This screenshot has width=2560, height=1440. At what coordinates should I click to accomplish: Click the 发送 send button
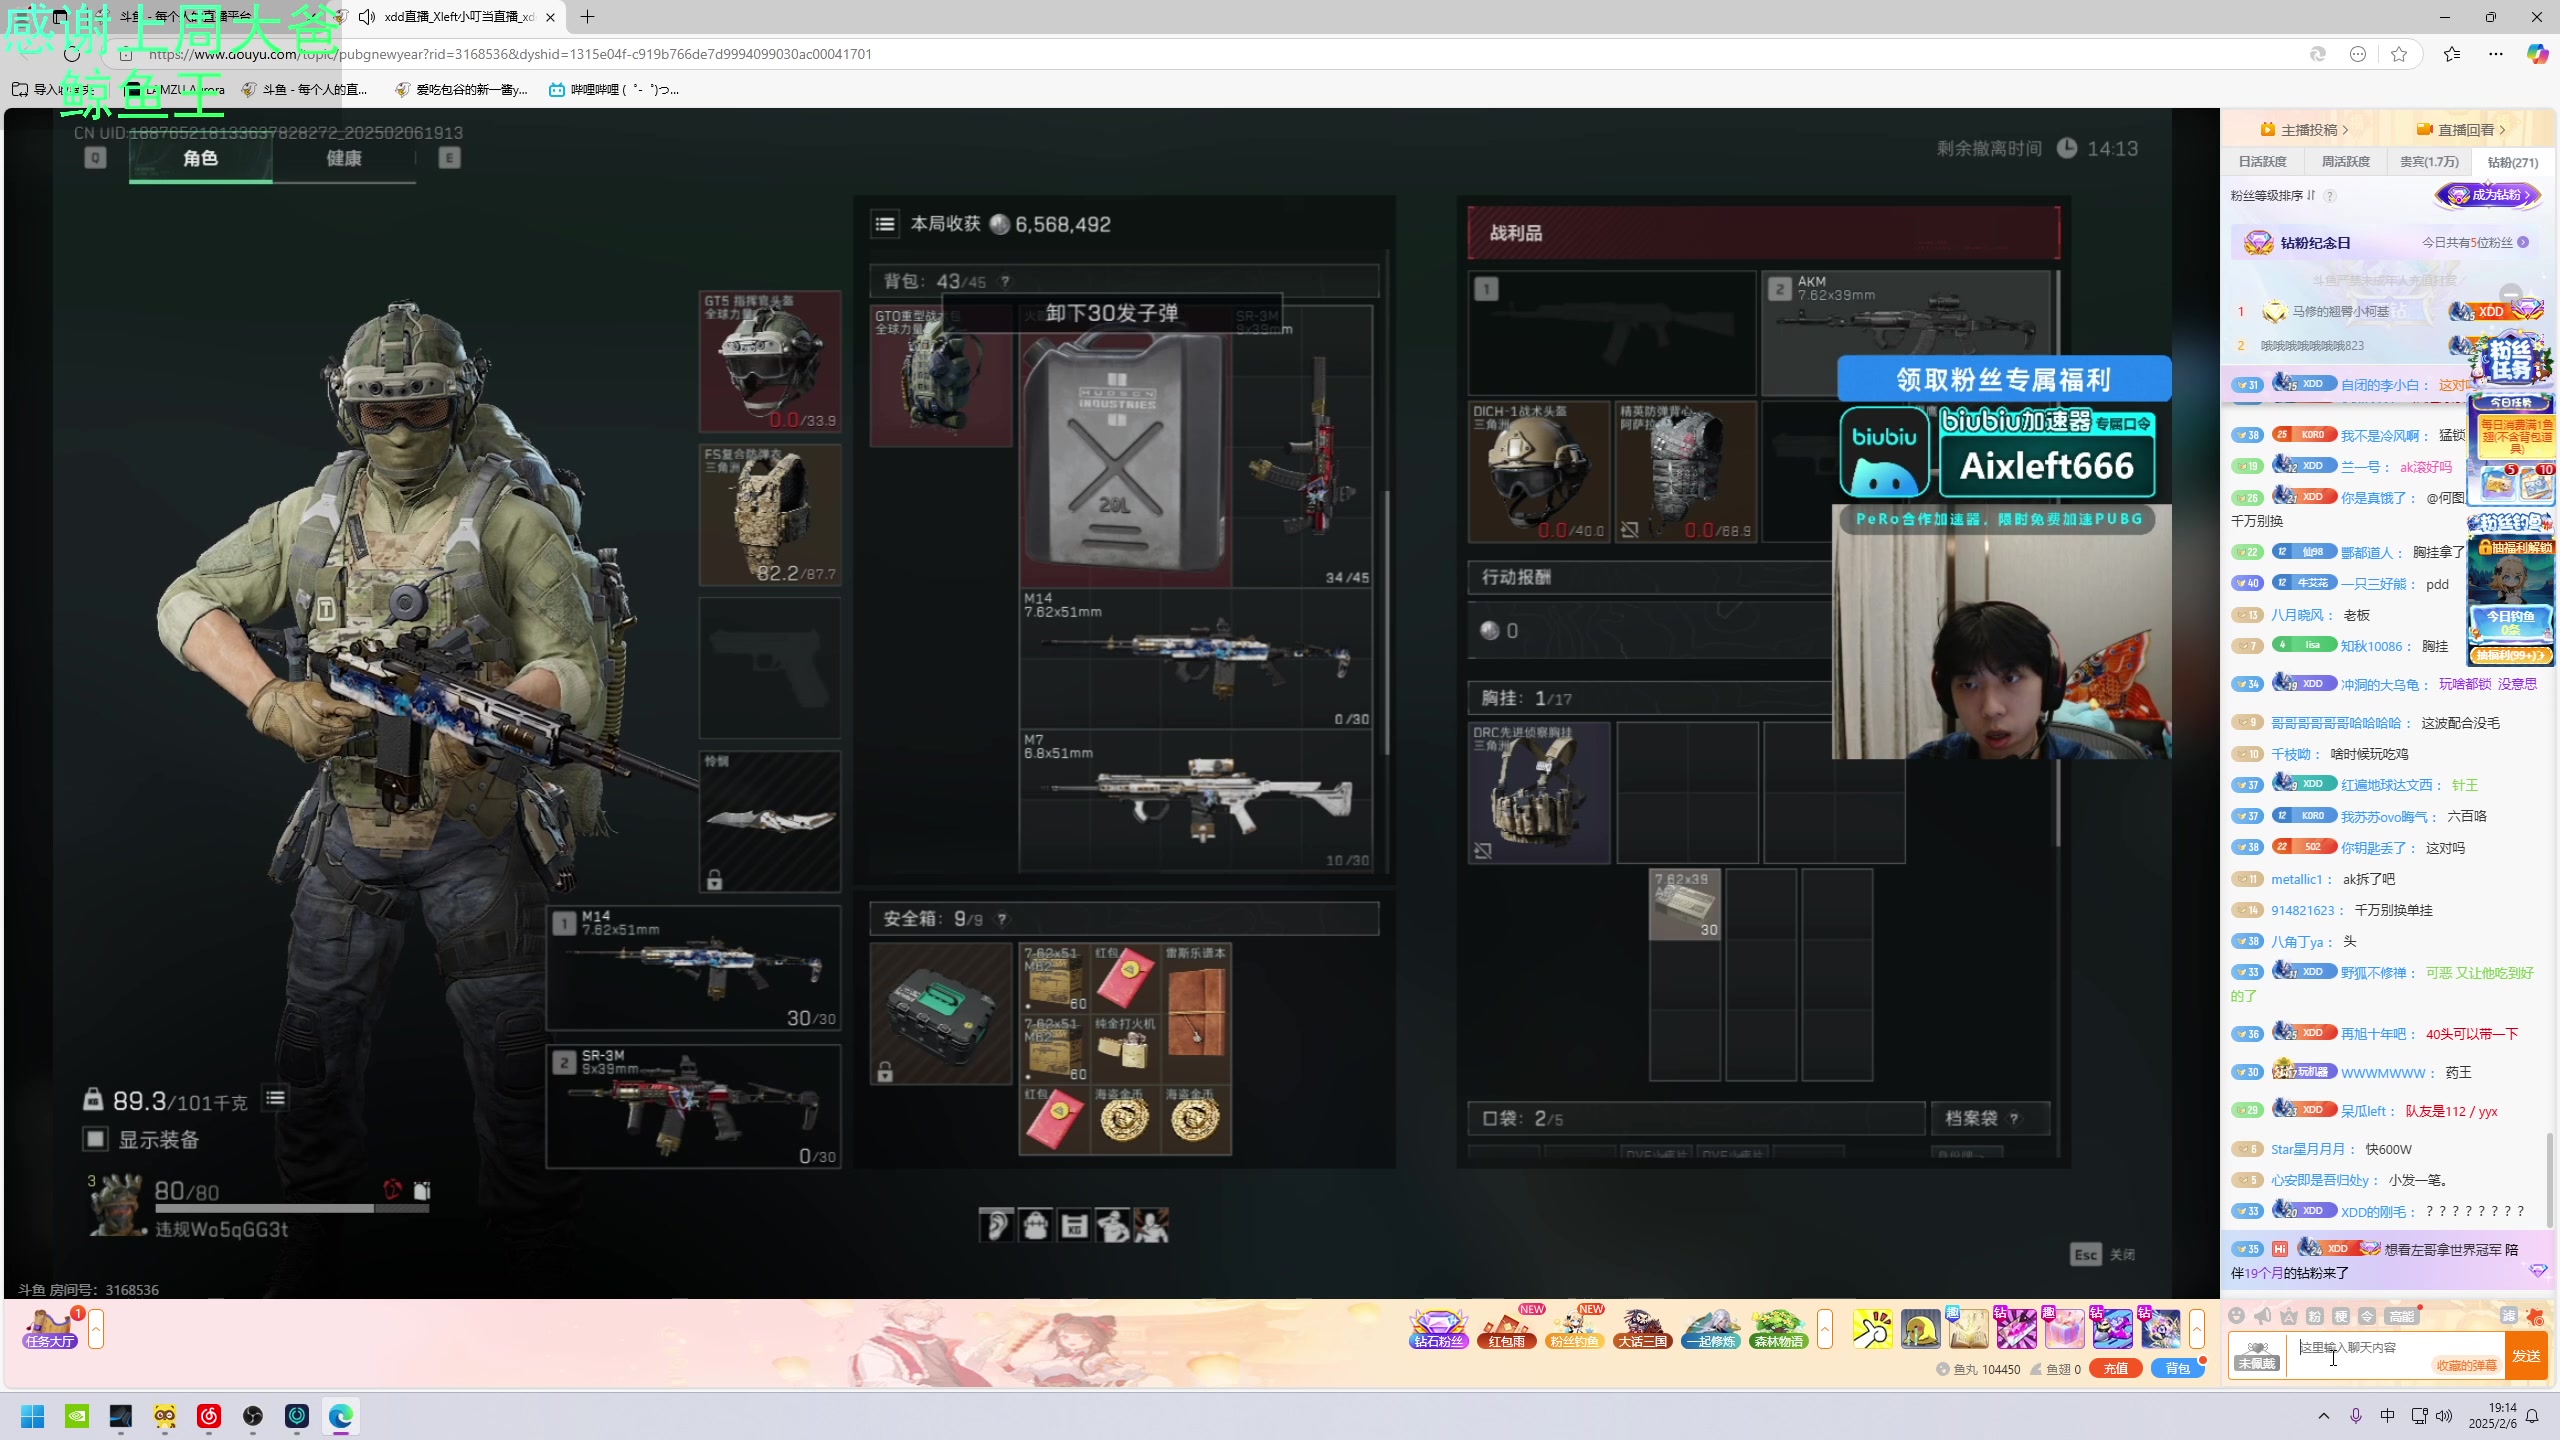click(2526, 1355)
